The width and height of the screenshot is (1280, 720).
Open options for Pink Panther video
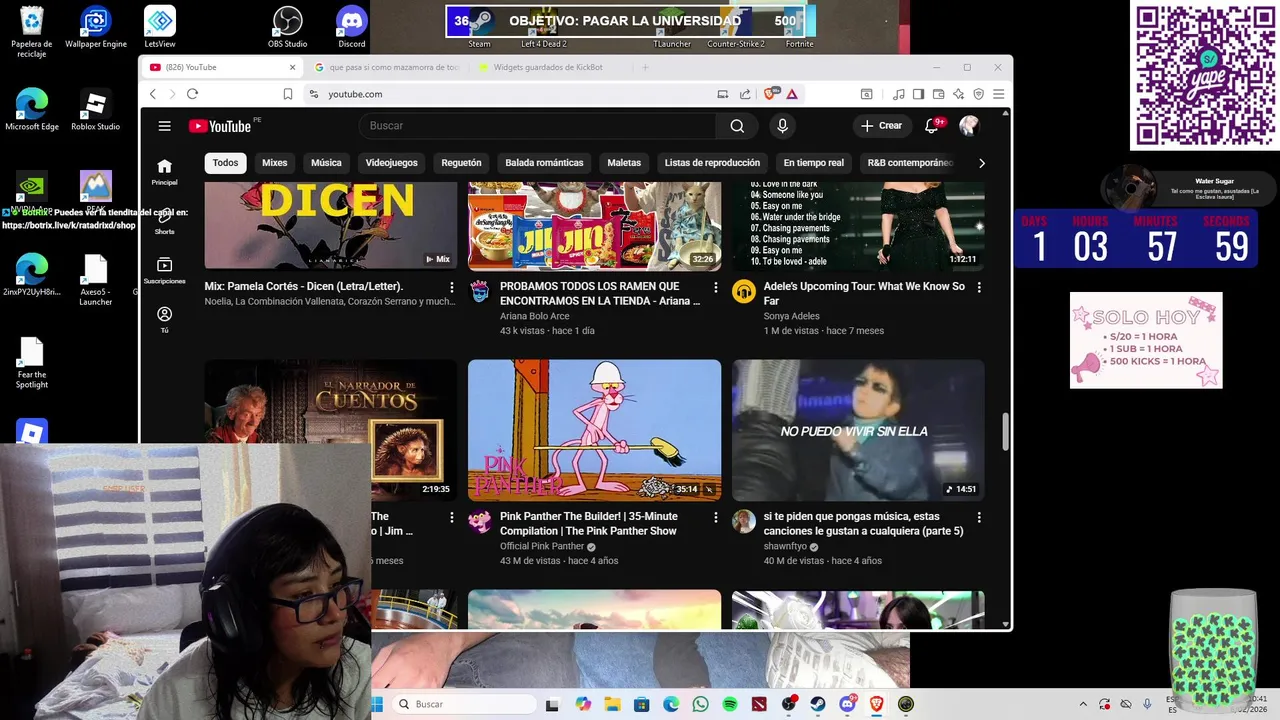click(x=715, y=517)
